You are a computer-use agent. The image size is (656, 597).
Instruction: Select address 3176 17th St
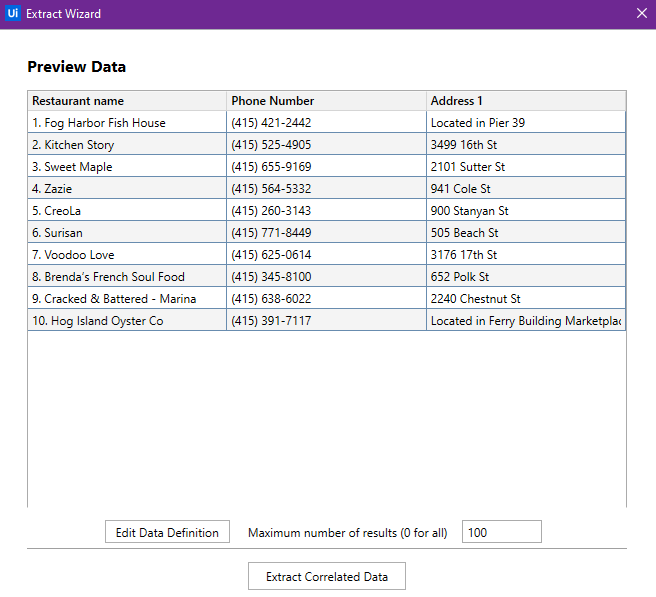(526, 254)
